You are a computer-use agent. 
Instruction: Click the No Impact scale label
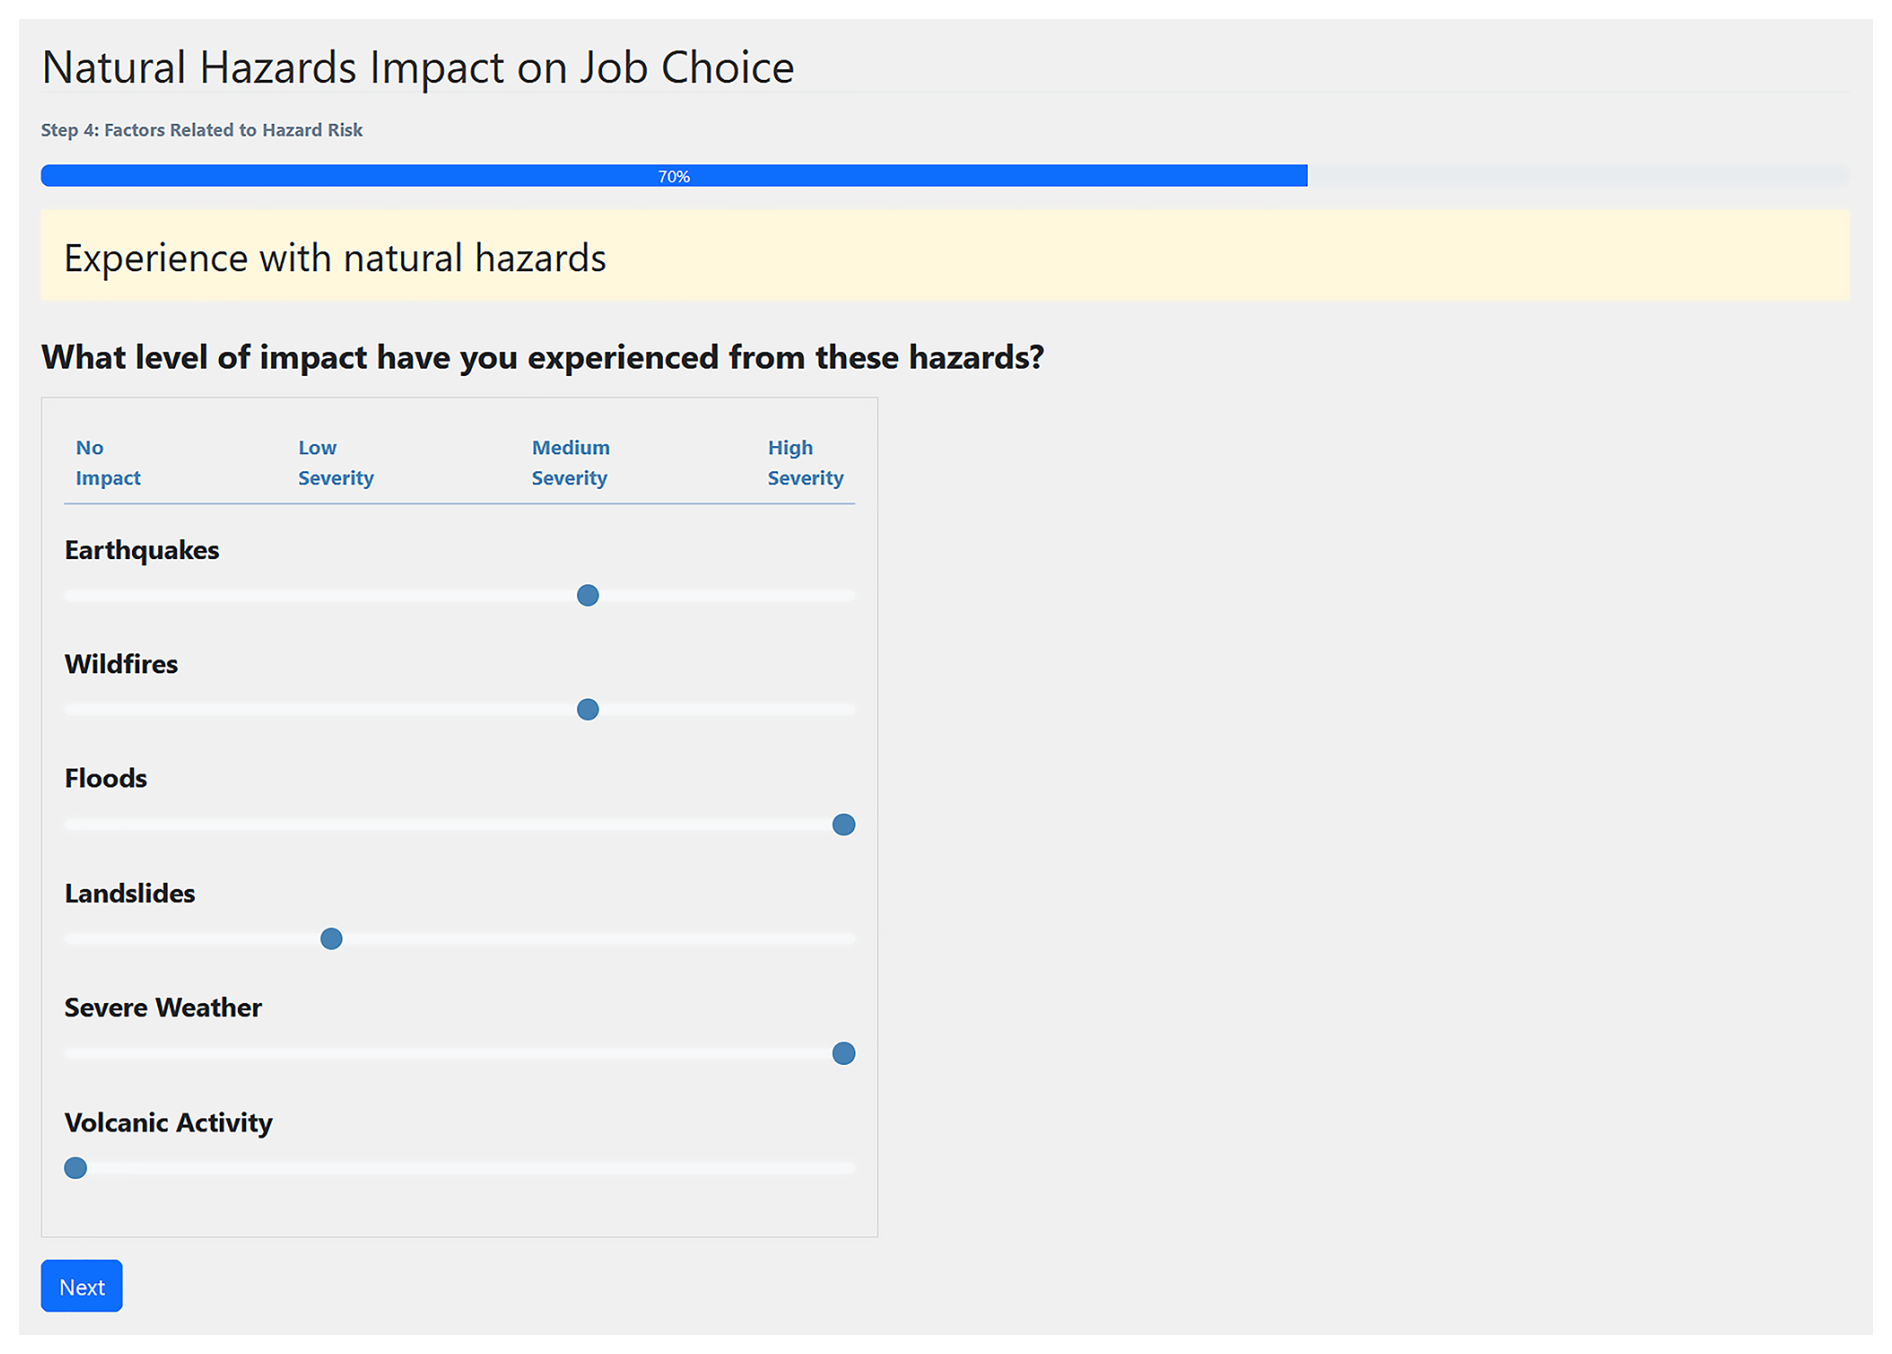(108, 462)
